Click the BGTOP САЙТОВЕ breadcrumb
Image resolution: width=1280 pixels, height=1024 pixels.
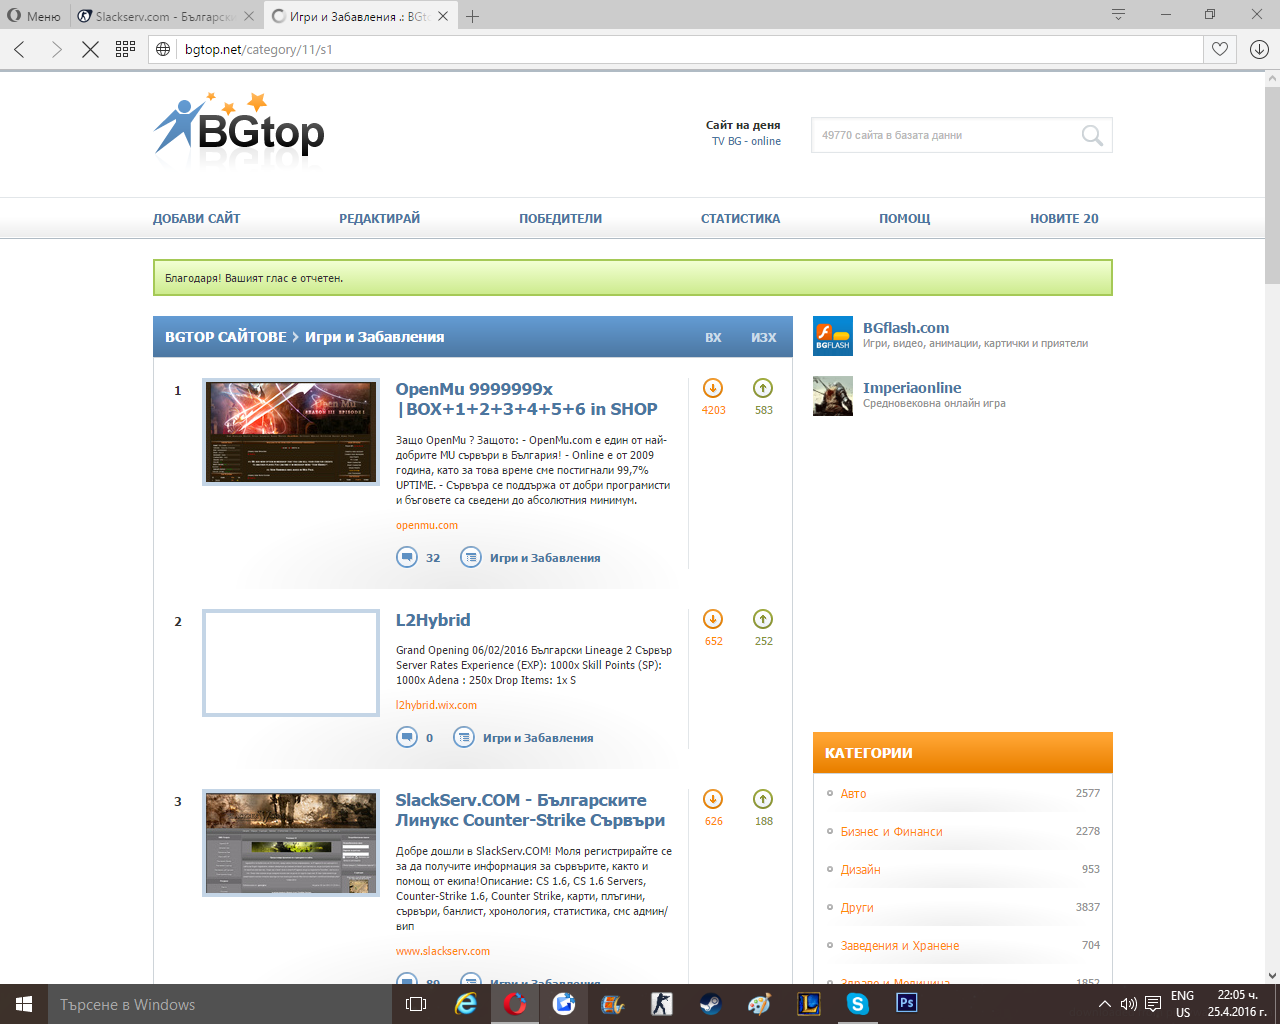(226, 337)
